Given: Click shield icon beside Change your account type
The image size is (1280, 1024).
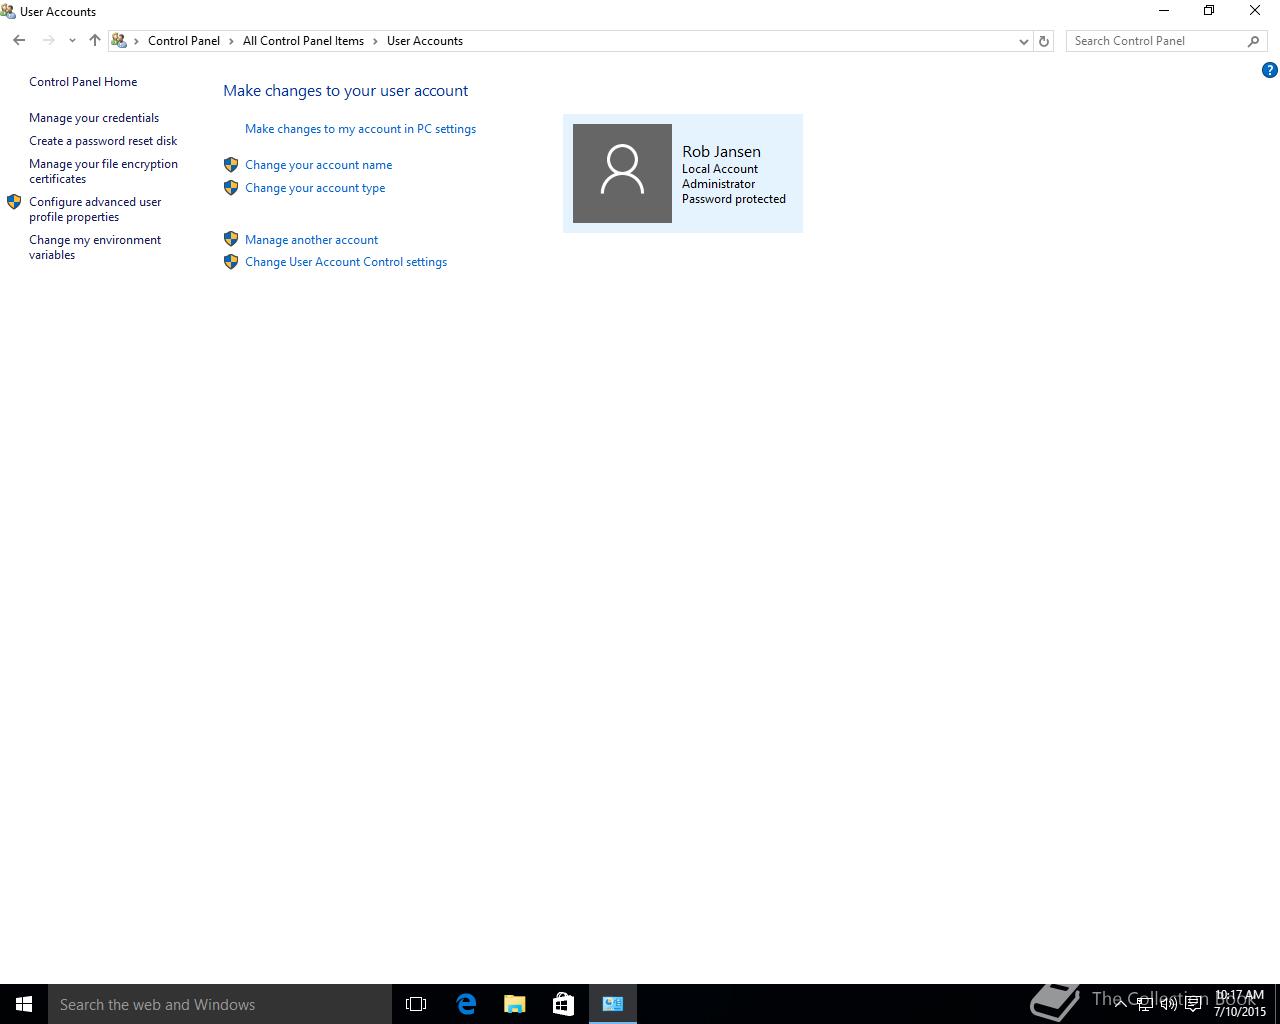Looking at the screenshot, I should coord(231,188).
